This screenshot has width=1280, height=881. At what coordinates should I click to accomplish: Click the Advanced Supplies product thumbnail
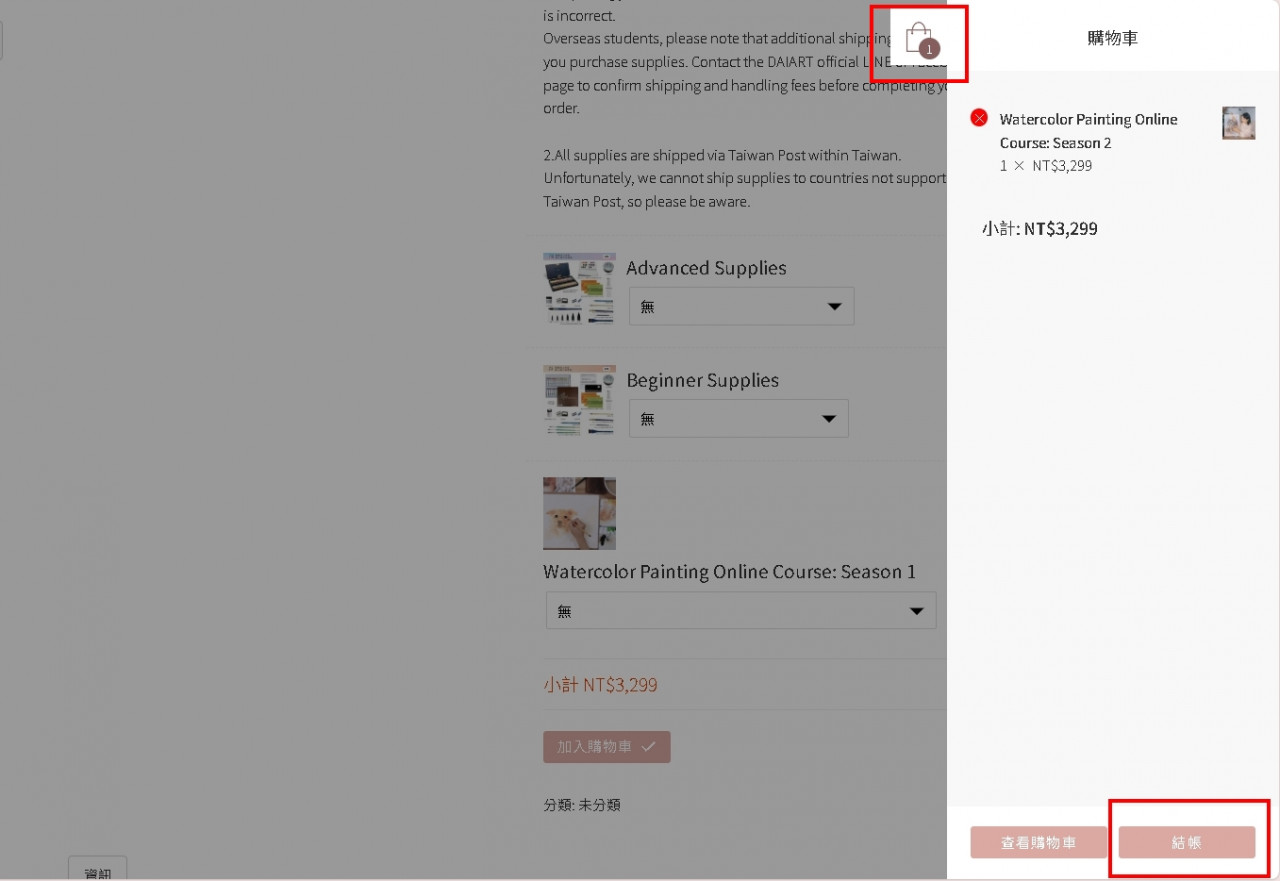[579, 288]
